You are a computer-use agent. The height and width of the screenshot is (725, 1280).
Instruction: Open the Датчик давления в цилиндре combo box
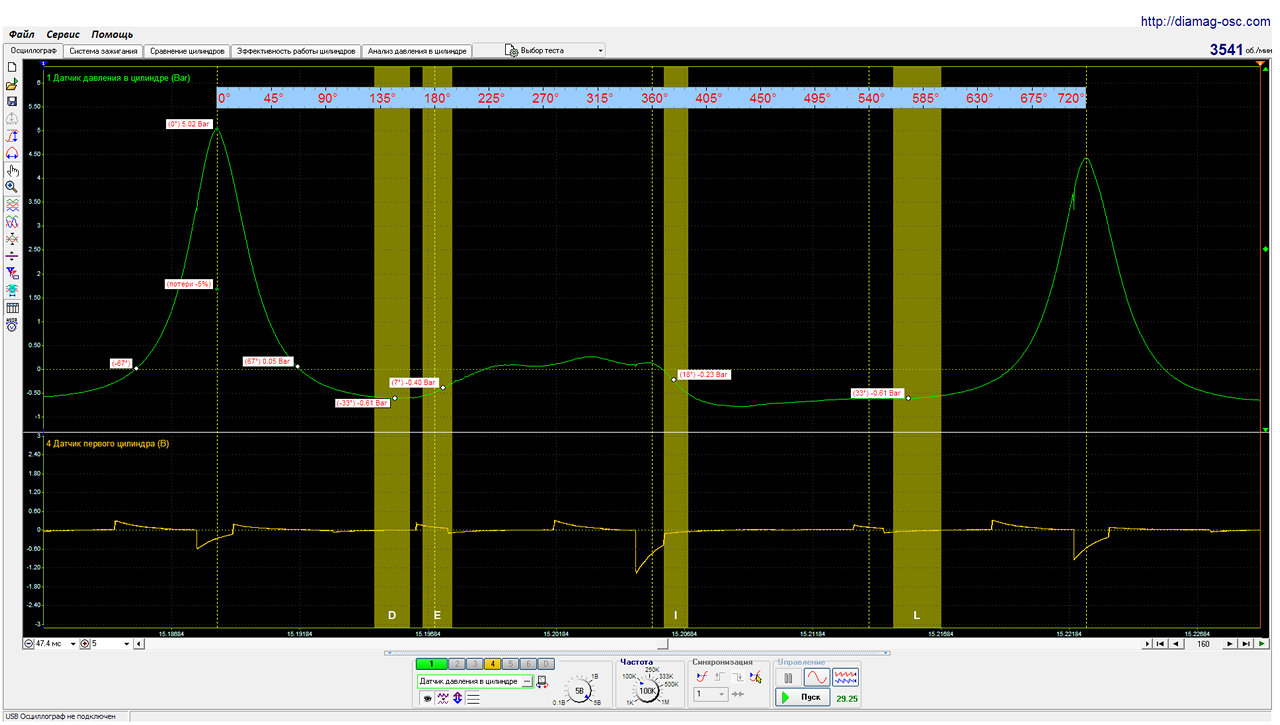coord(475,681)
